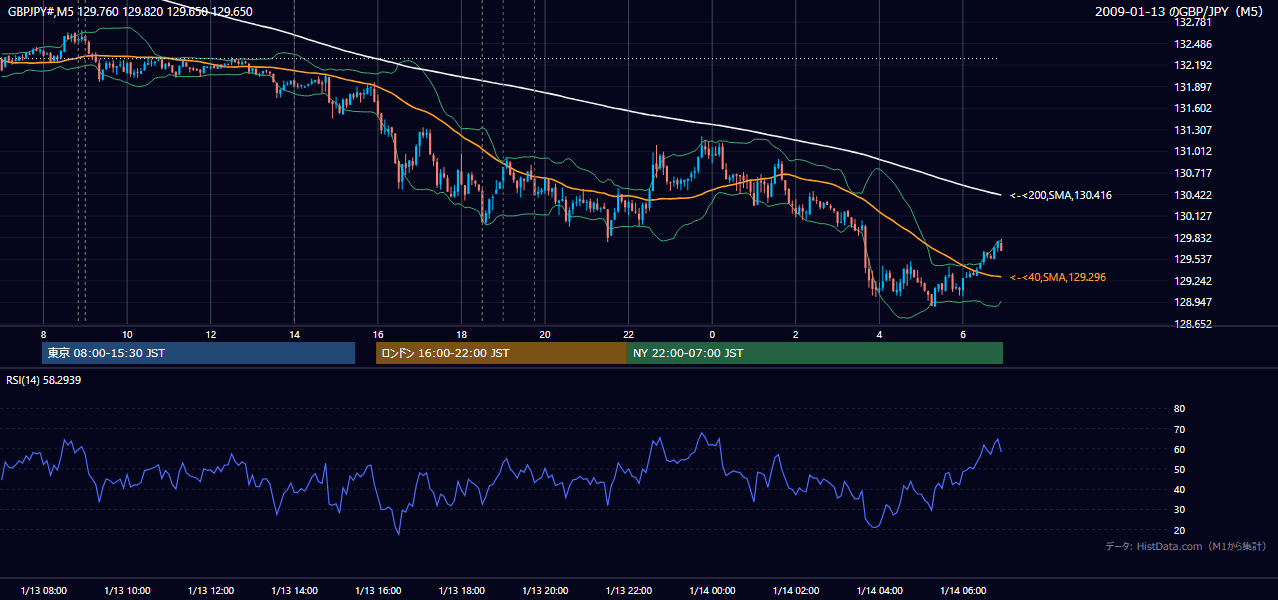
Task: Select the 200 SMA value label 130.416
Action: coord(1061,196)
